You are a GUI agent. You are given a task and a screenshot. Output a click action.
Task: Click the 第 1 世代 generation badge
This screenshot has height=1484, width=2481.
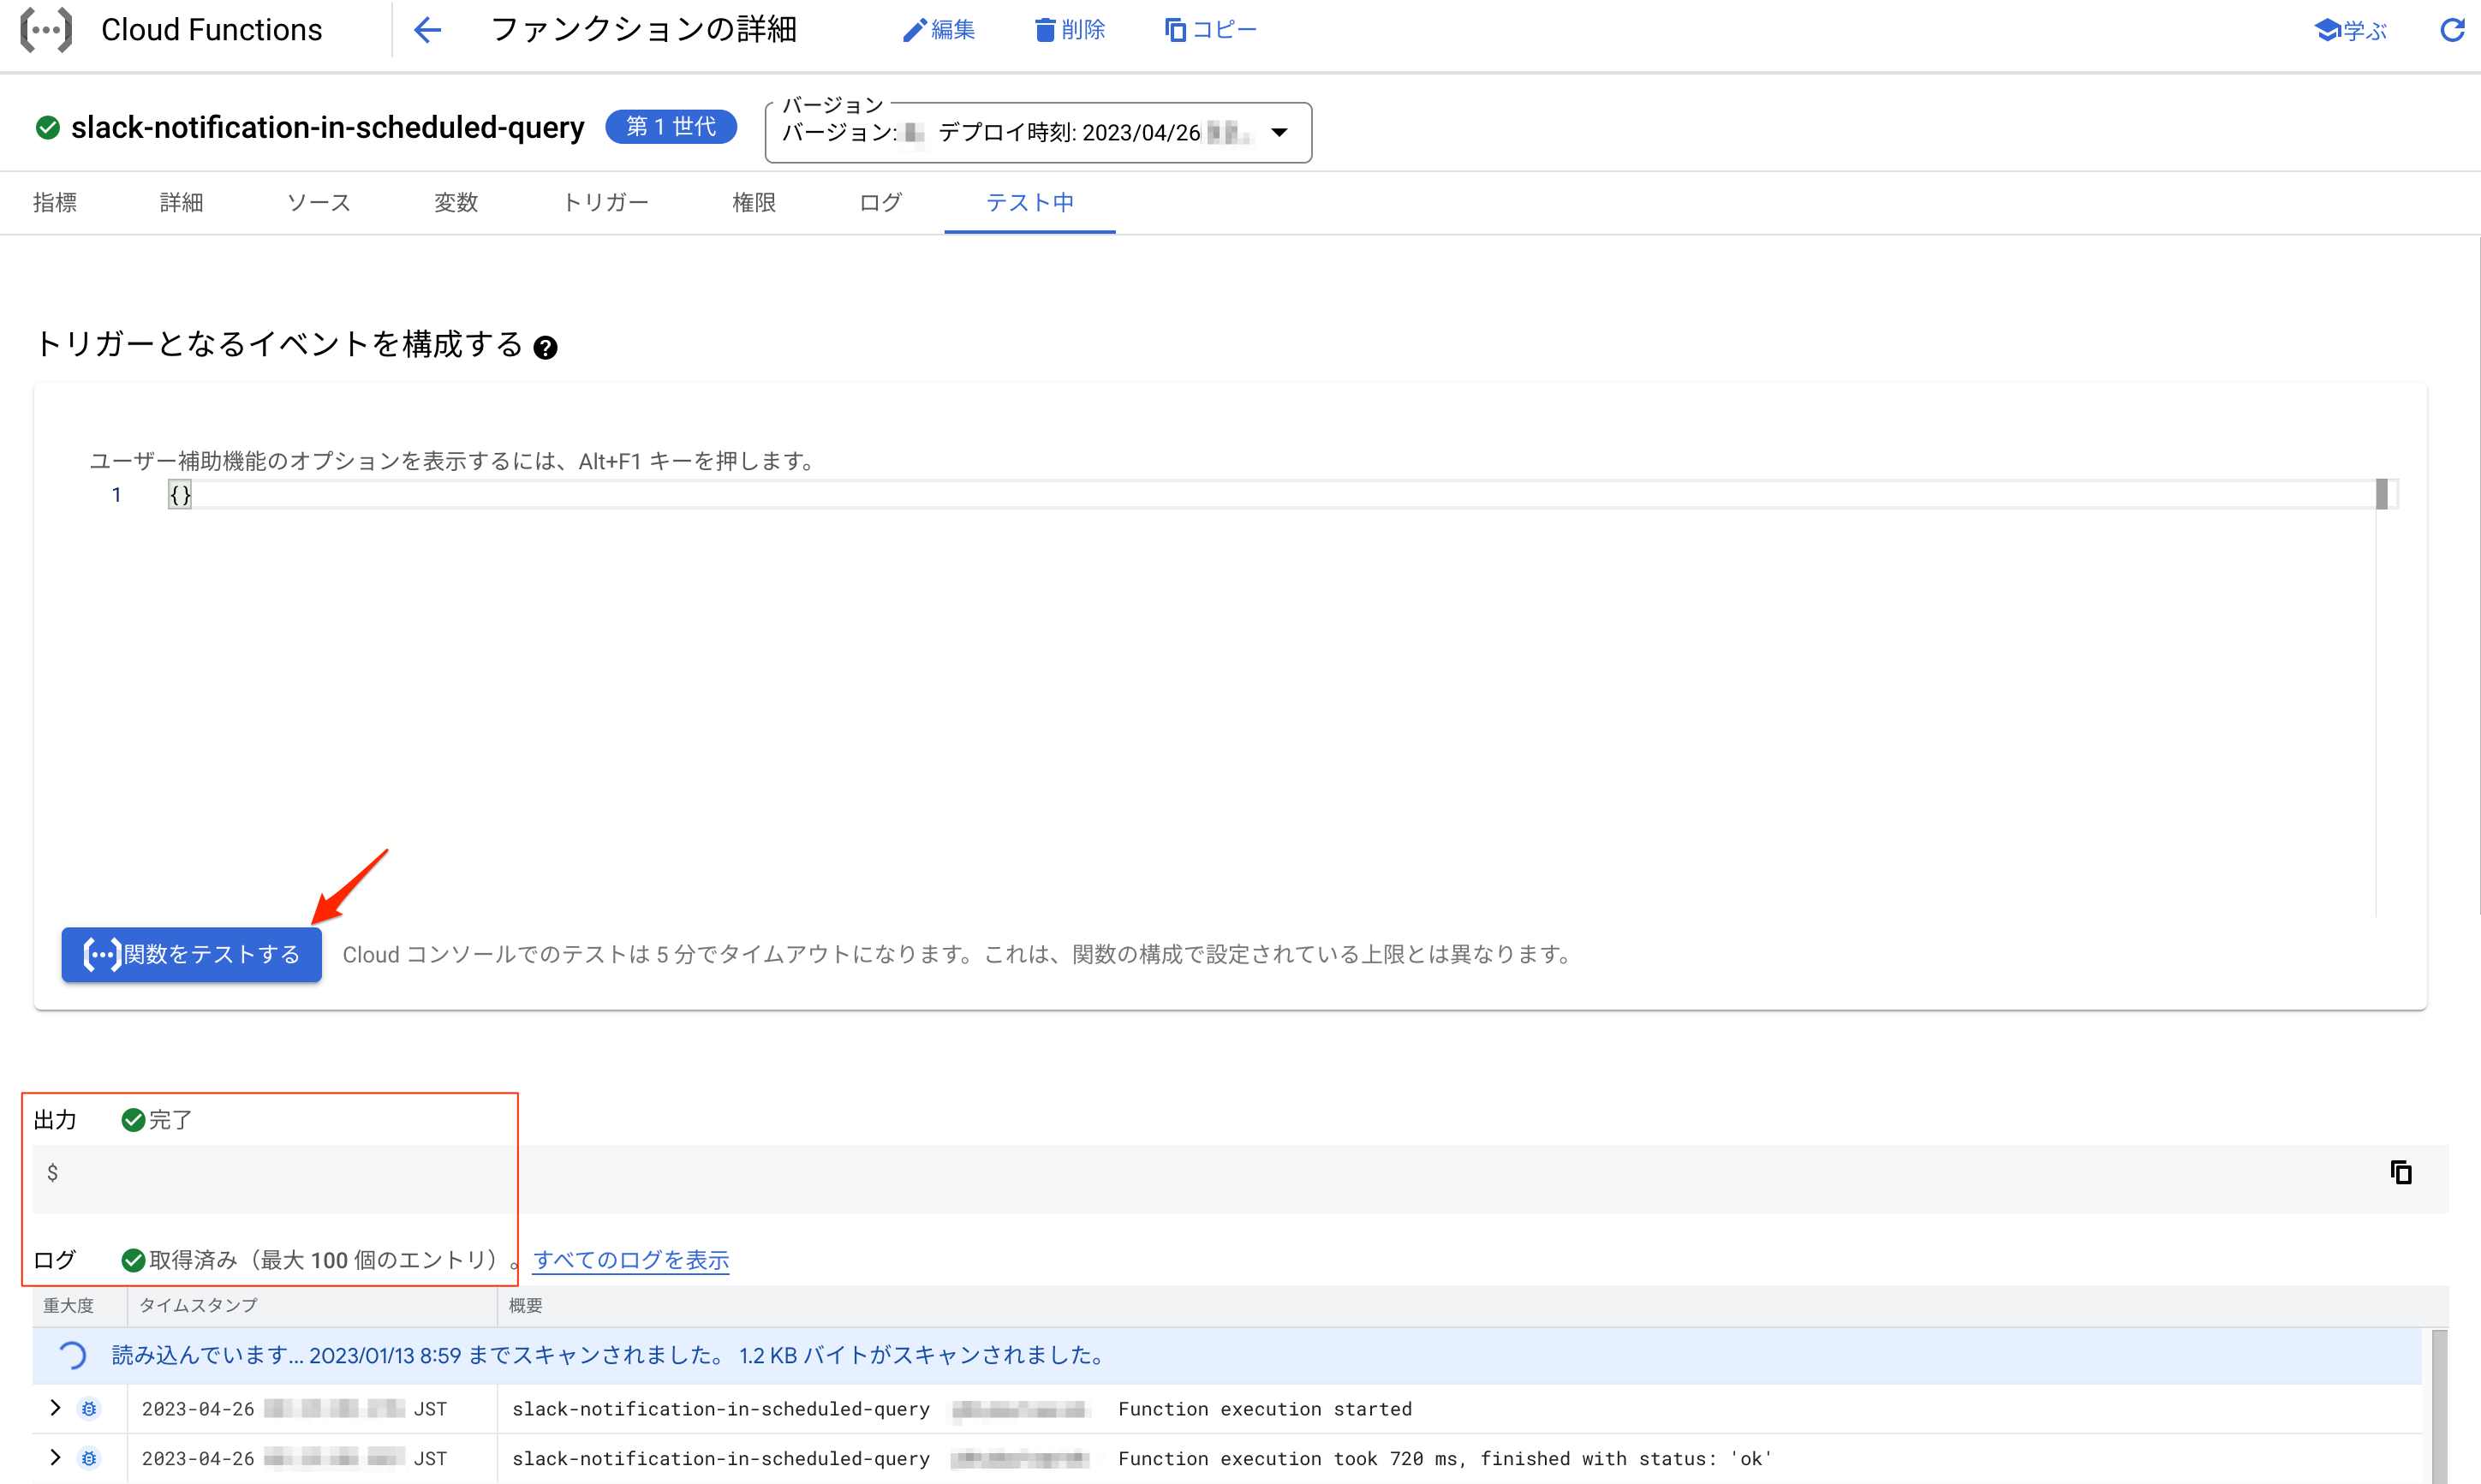671,127
